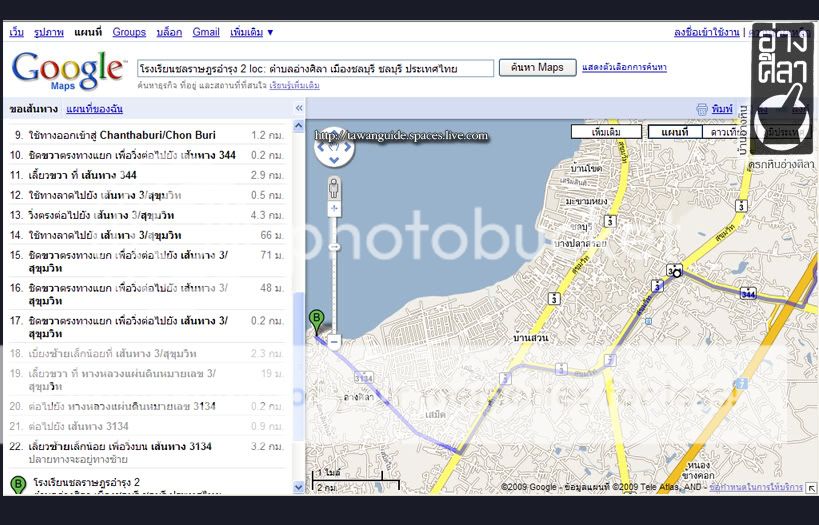This screenshot has height=525, width=819.
Task: Select step 13 วิ่งตรงต่อไปยัง เส้นทาง 3/สุขุมวิท
Action: pyautogui.click(x=147, y=215)
